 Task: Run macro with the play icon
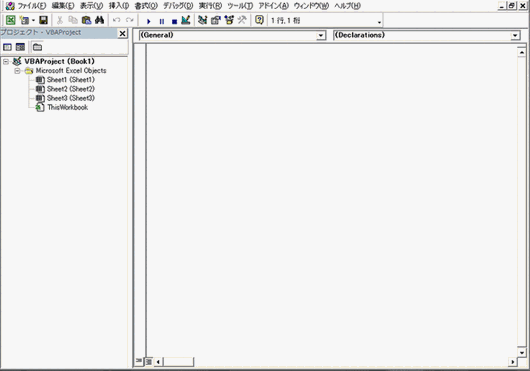(148, 21)
